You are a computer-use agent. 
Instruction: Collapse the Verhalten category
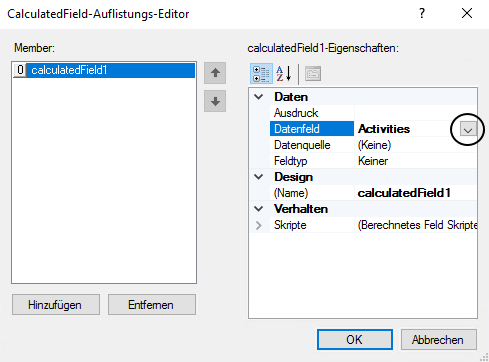[x=259, y=209]
